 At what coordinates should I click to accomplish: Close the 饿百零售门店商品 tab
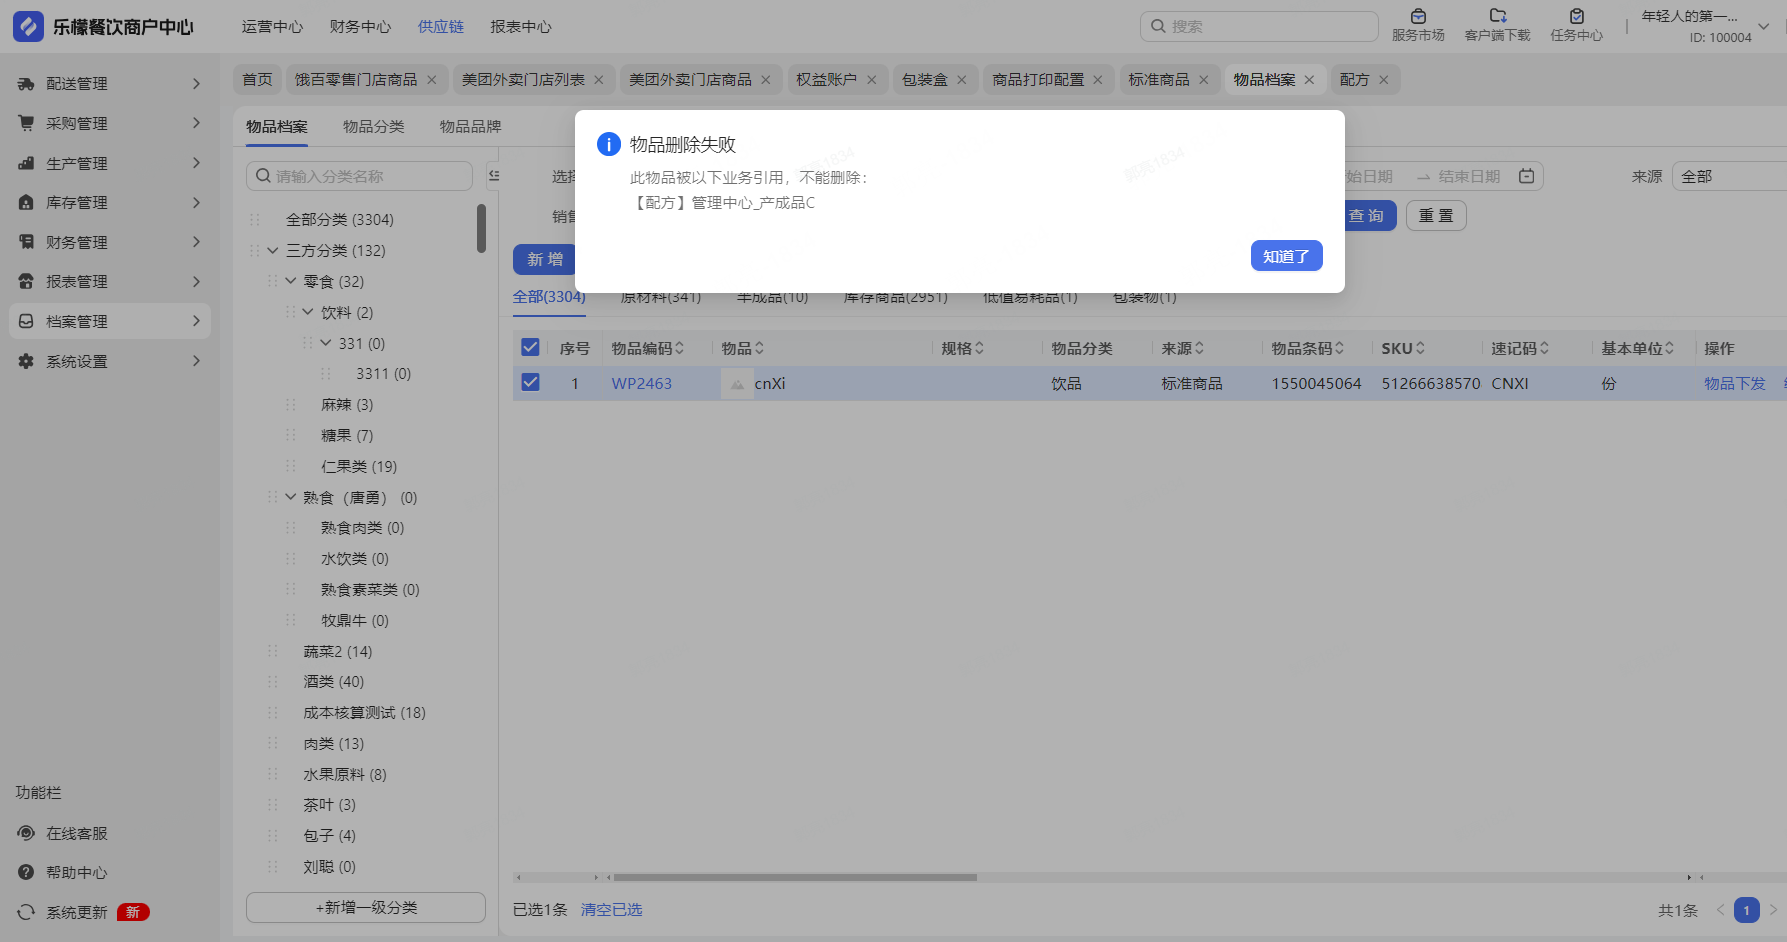click(x=432, y=80)
